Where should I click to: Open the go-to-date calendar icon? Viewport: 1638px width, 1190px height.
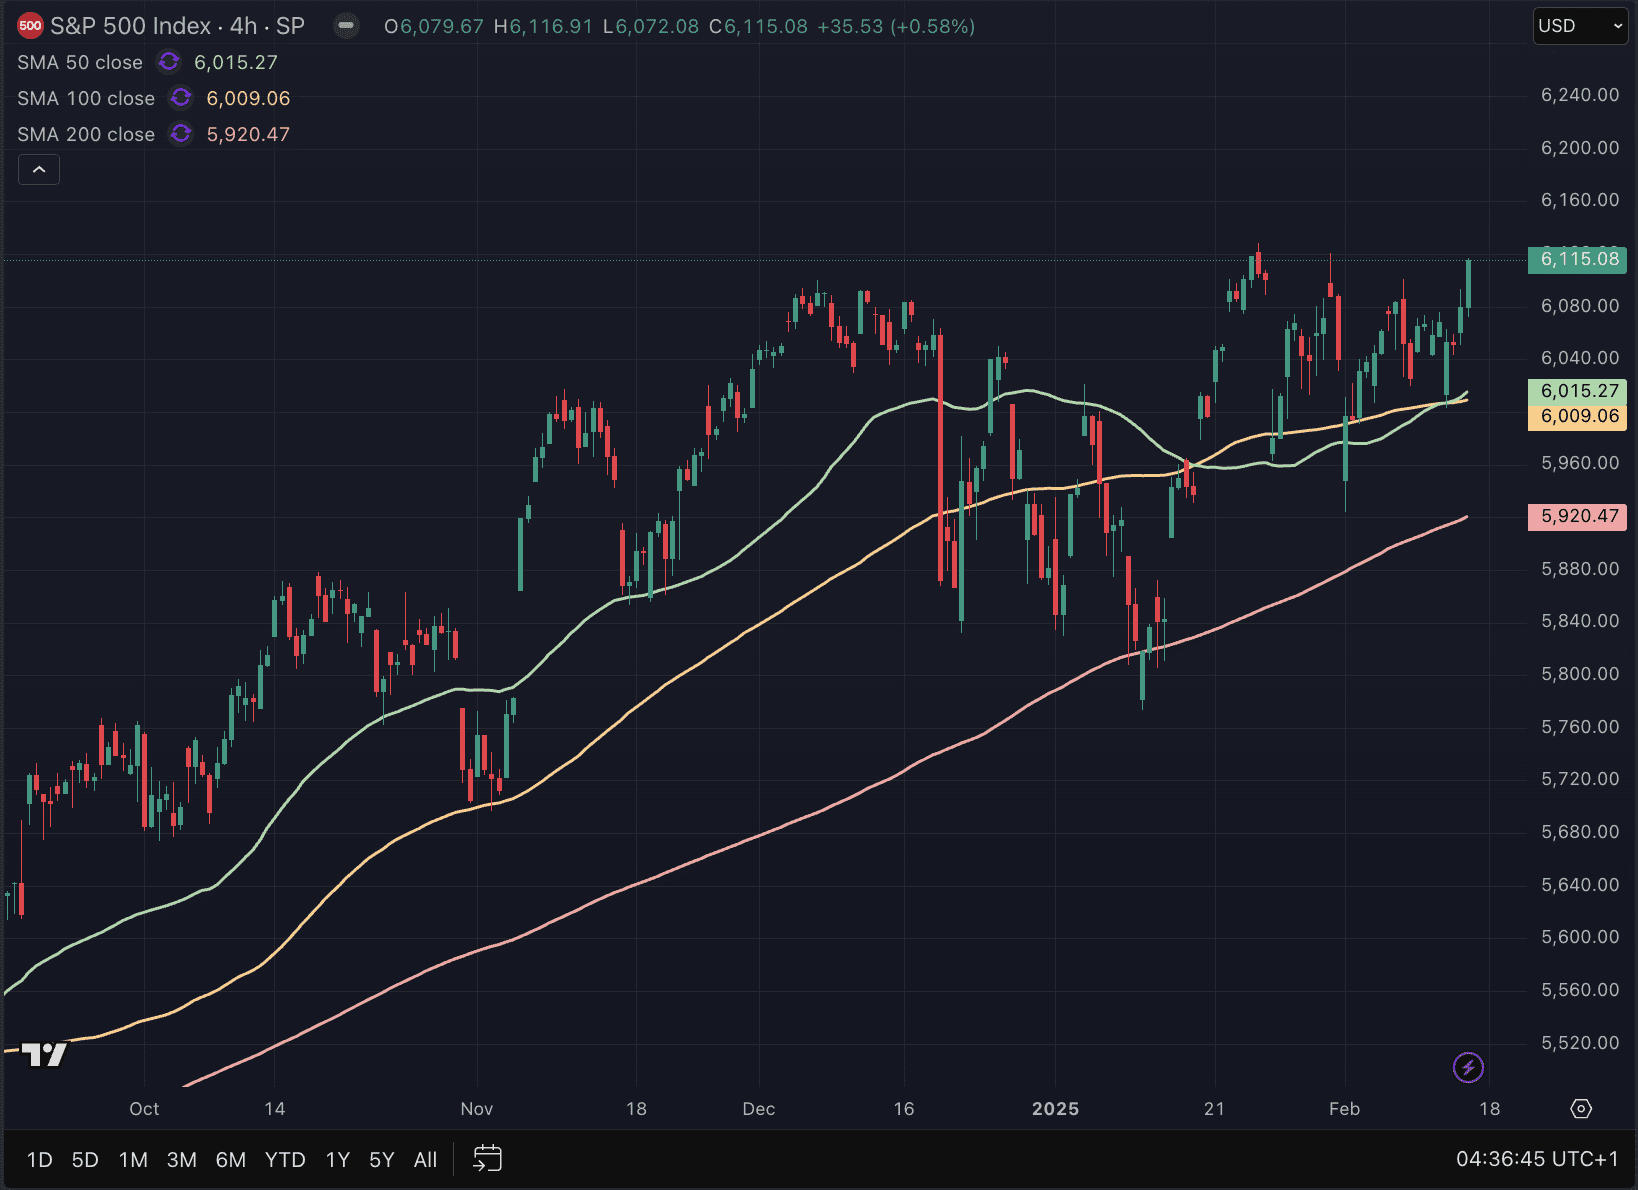coord(487,1159)
